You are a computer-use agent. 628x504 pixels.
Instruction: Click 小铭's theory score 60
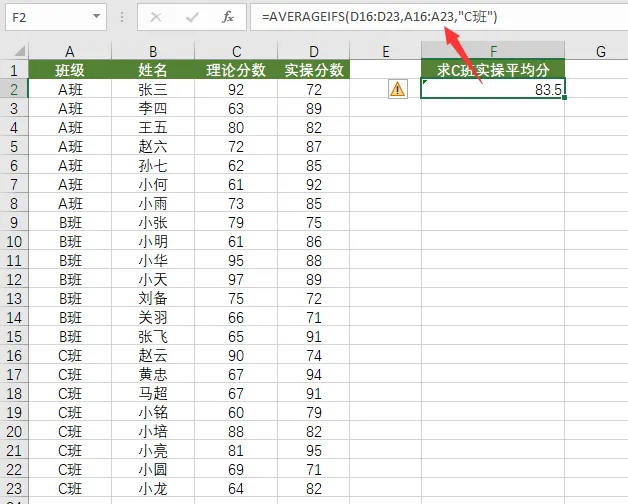pyautogui.click(x=236, y=412)
